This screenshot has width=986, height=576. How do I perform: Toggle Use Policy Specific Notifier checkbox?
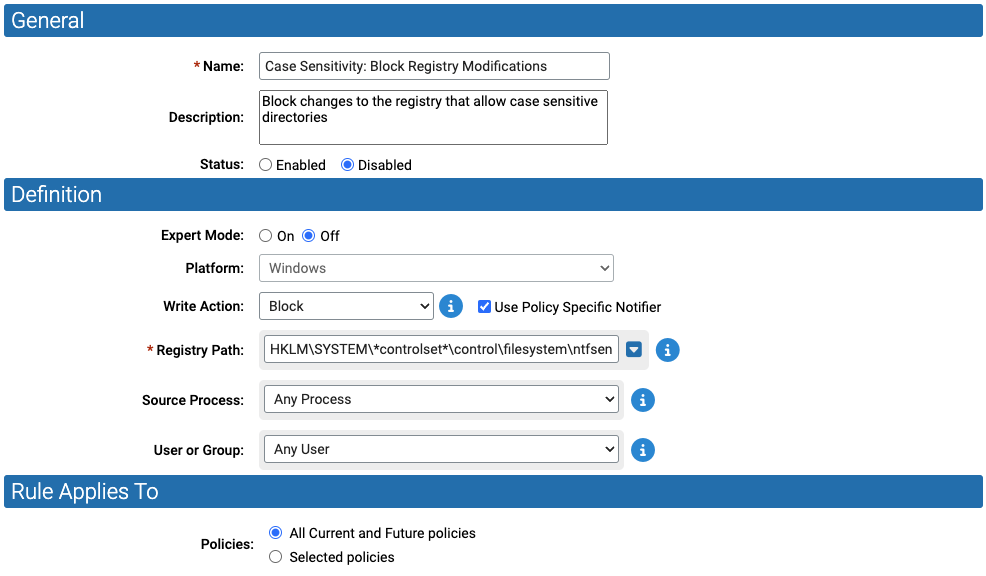484,307
